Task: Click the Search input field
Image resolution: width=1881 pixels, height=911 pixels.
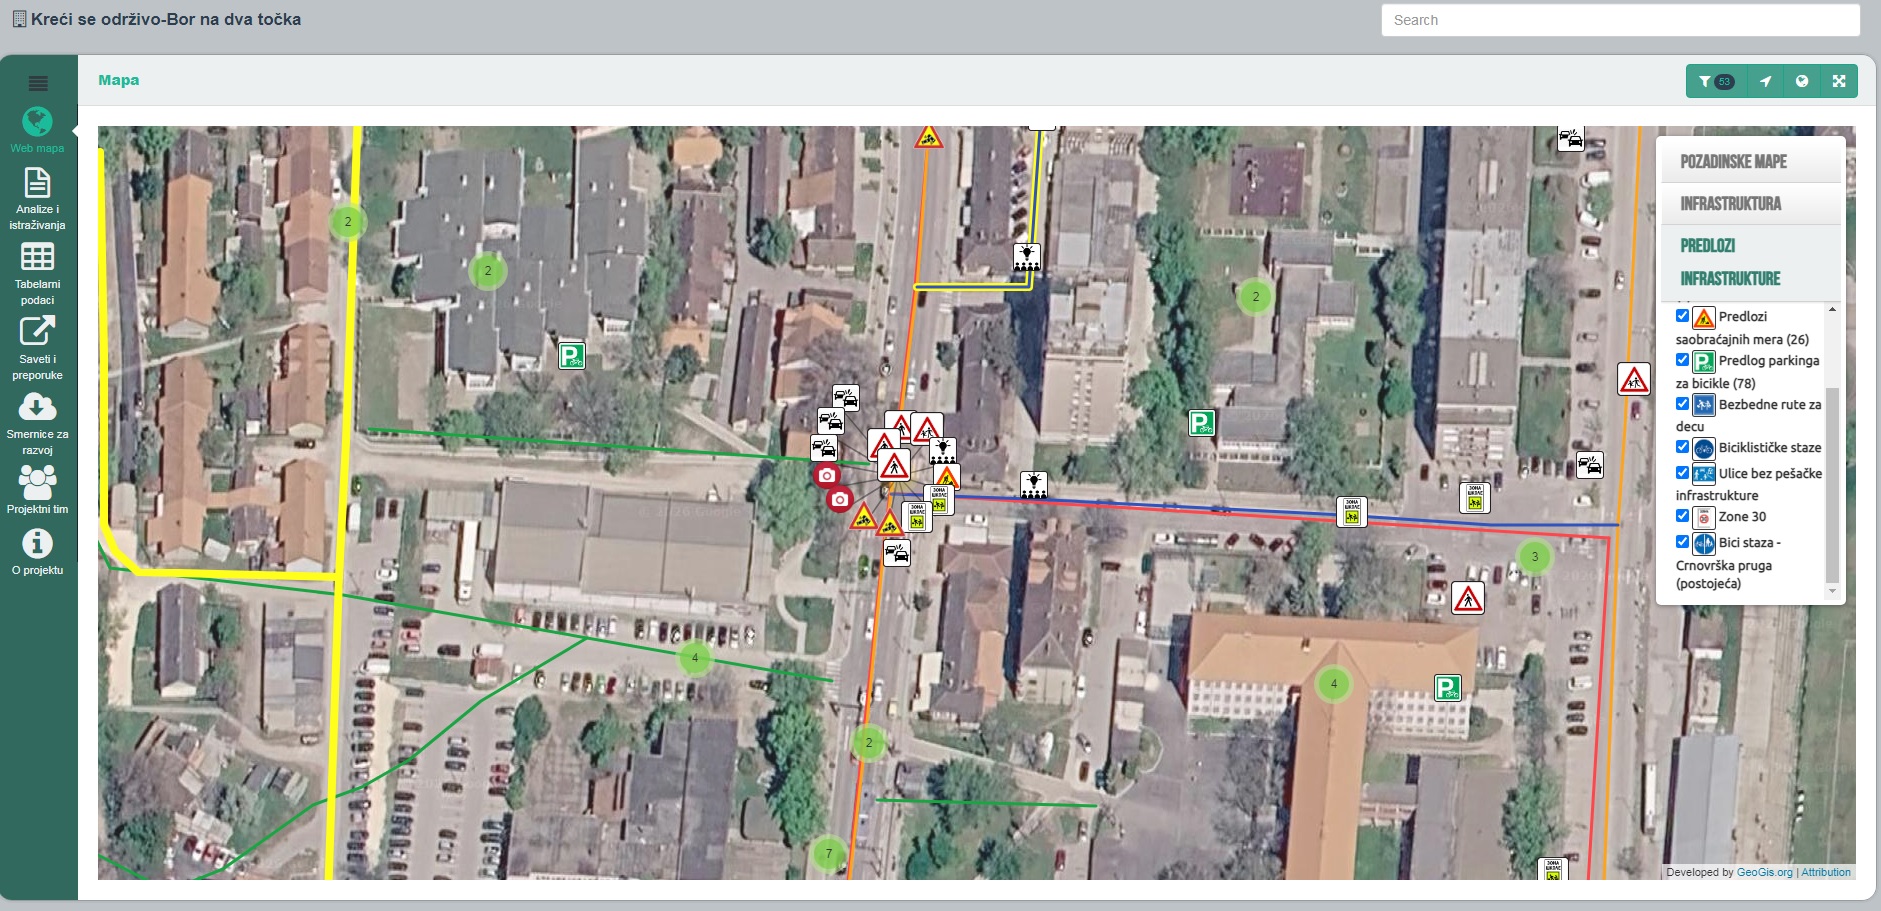Action: (x=1620, y=20)
